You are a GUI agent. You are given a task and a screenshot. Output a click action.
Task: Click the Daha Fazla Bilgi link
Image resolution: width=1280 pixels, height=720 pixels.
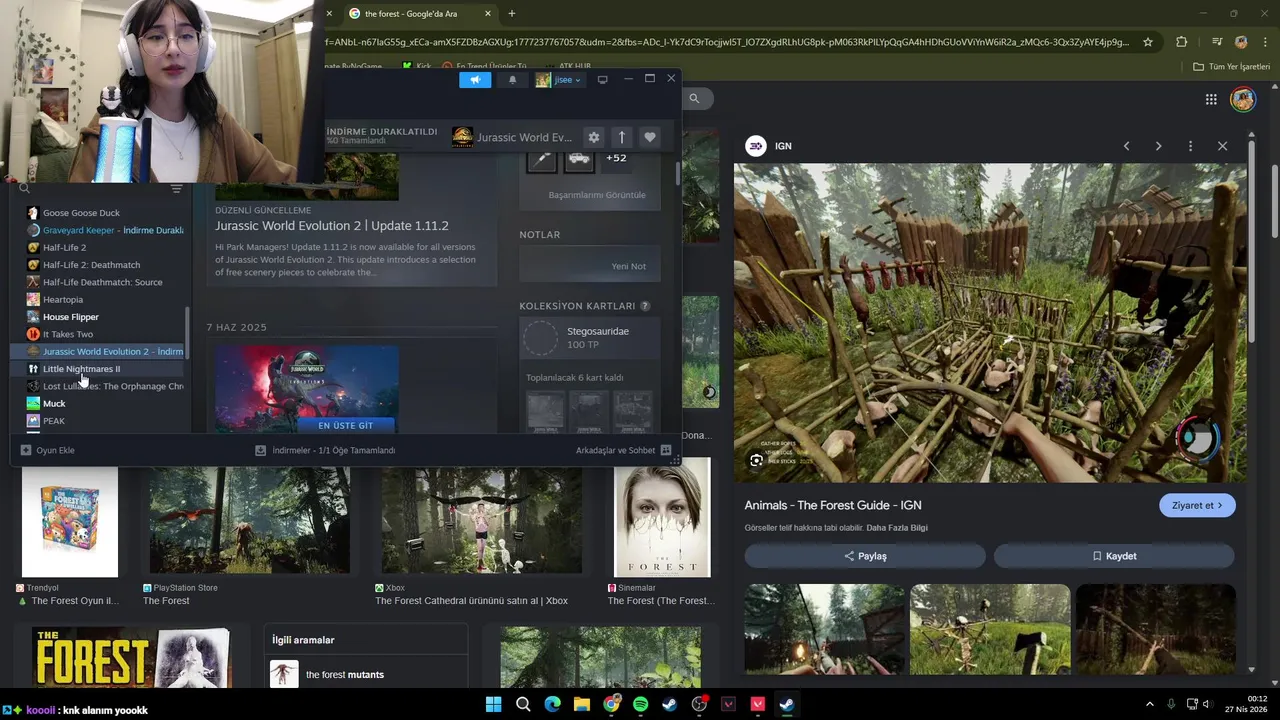click(x=897, y=528)
